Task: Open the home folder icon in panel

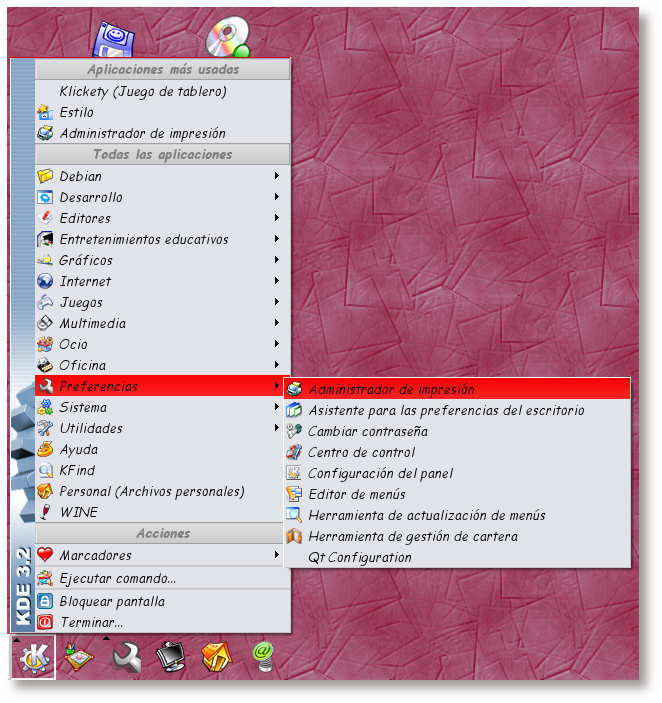Action: (217, 658)
